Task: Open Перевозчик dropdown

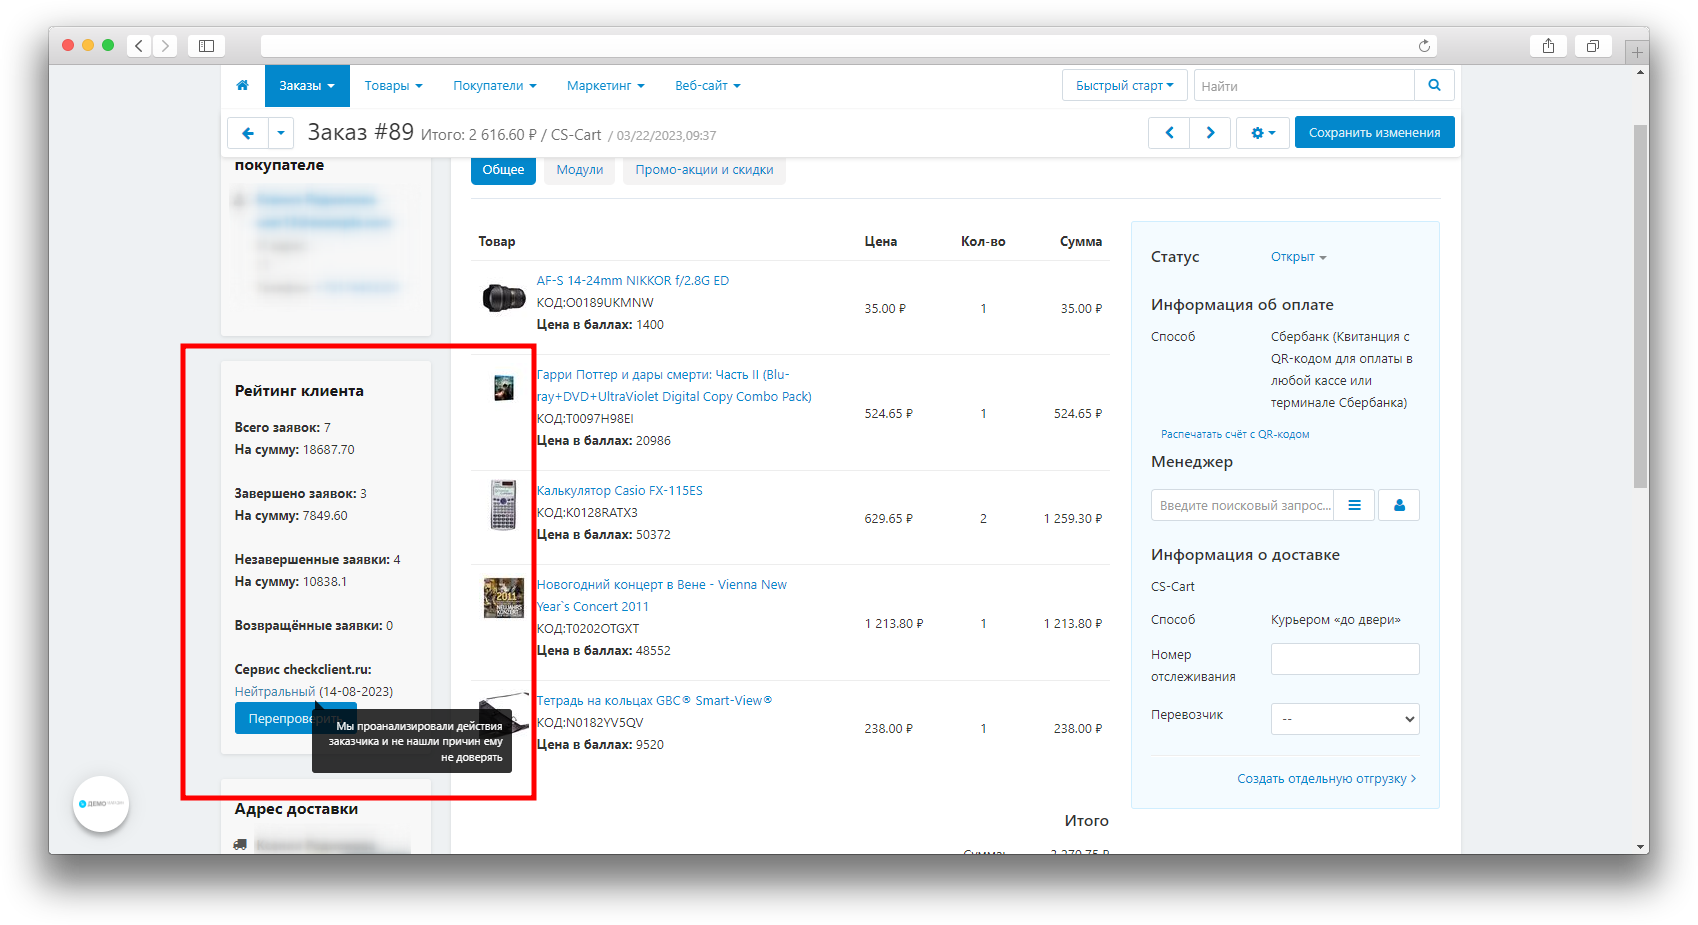Action: 1345,719
